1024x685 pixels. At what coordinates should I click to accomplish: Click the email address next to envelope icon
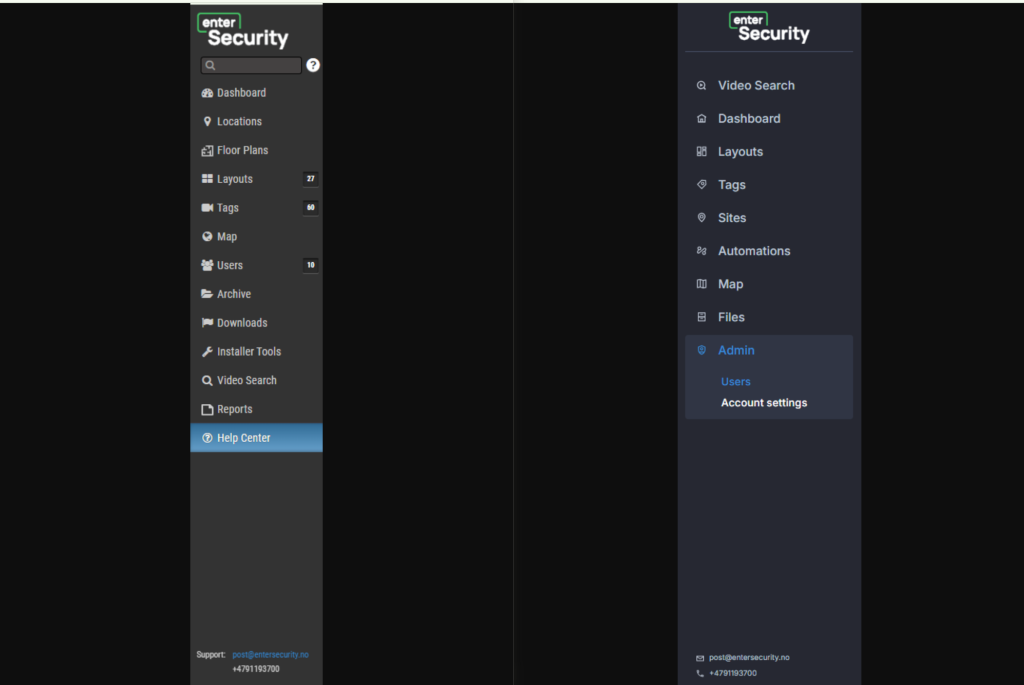(x=749, y=657)
